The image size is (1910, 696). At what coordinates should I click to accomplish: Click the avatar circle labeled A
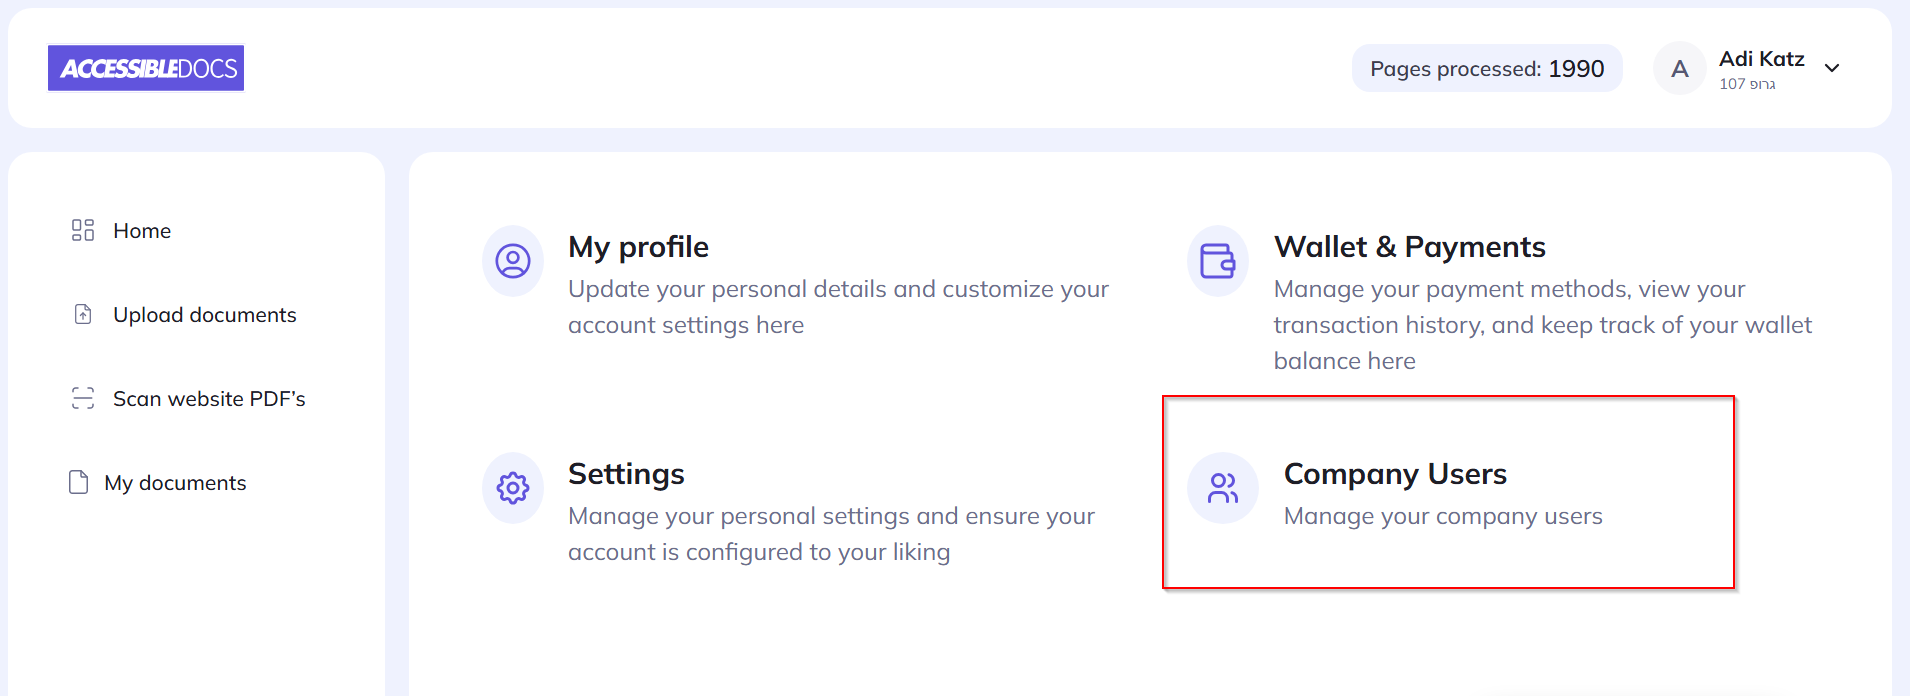[1680, 68]
